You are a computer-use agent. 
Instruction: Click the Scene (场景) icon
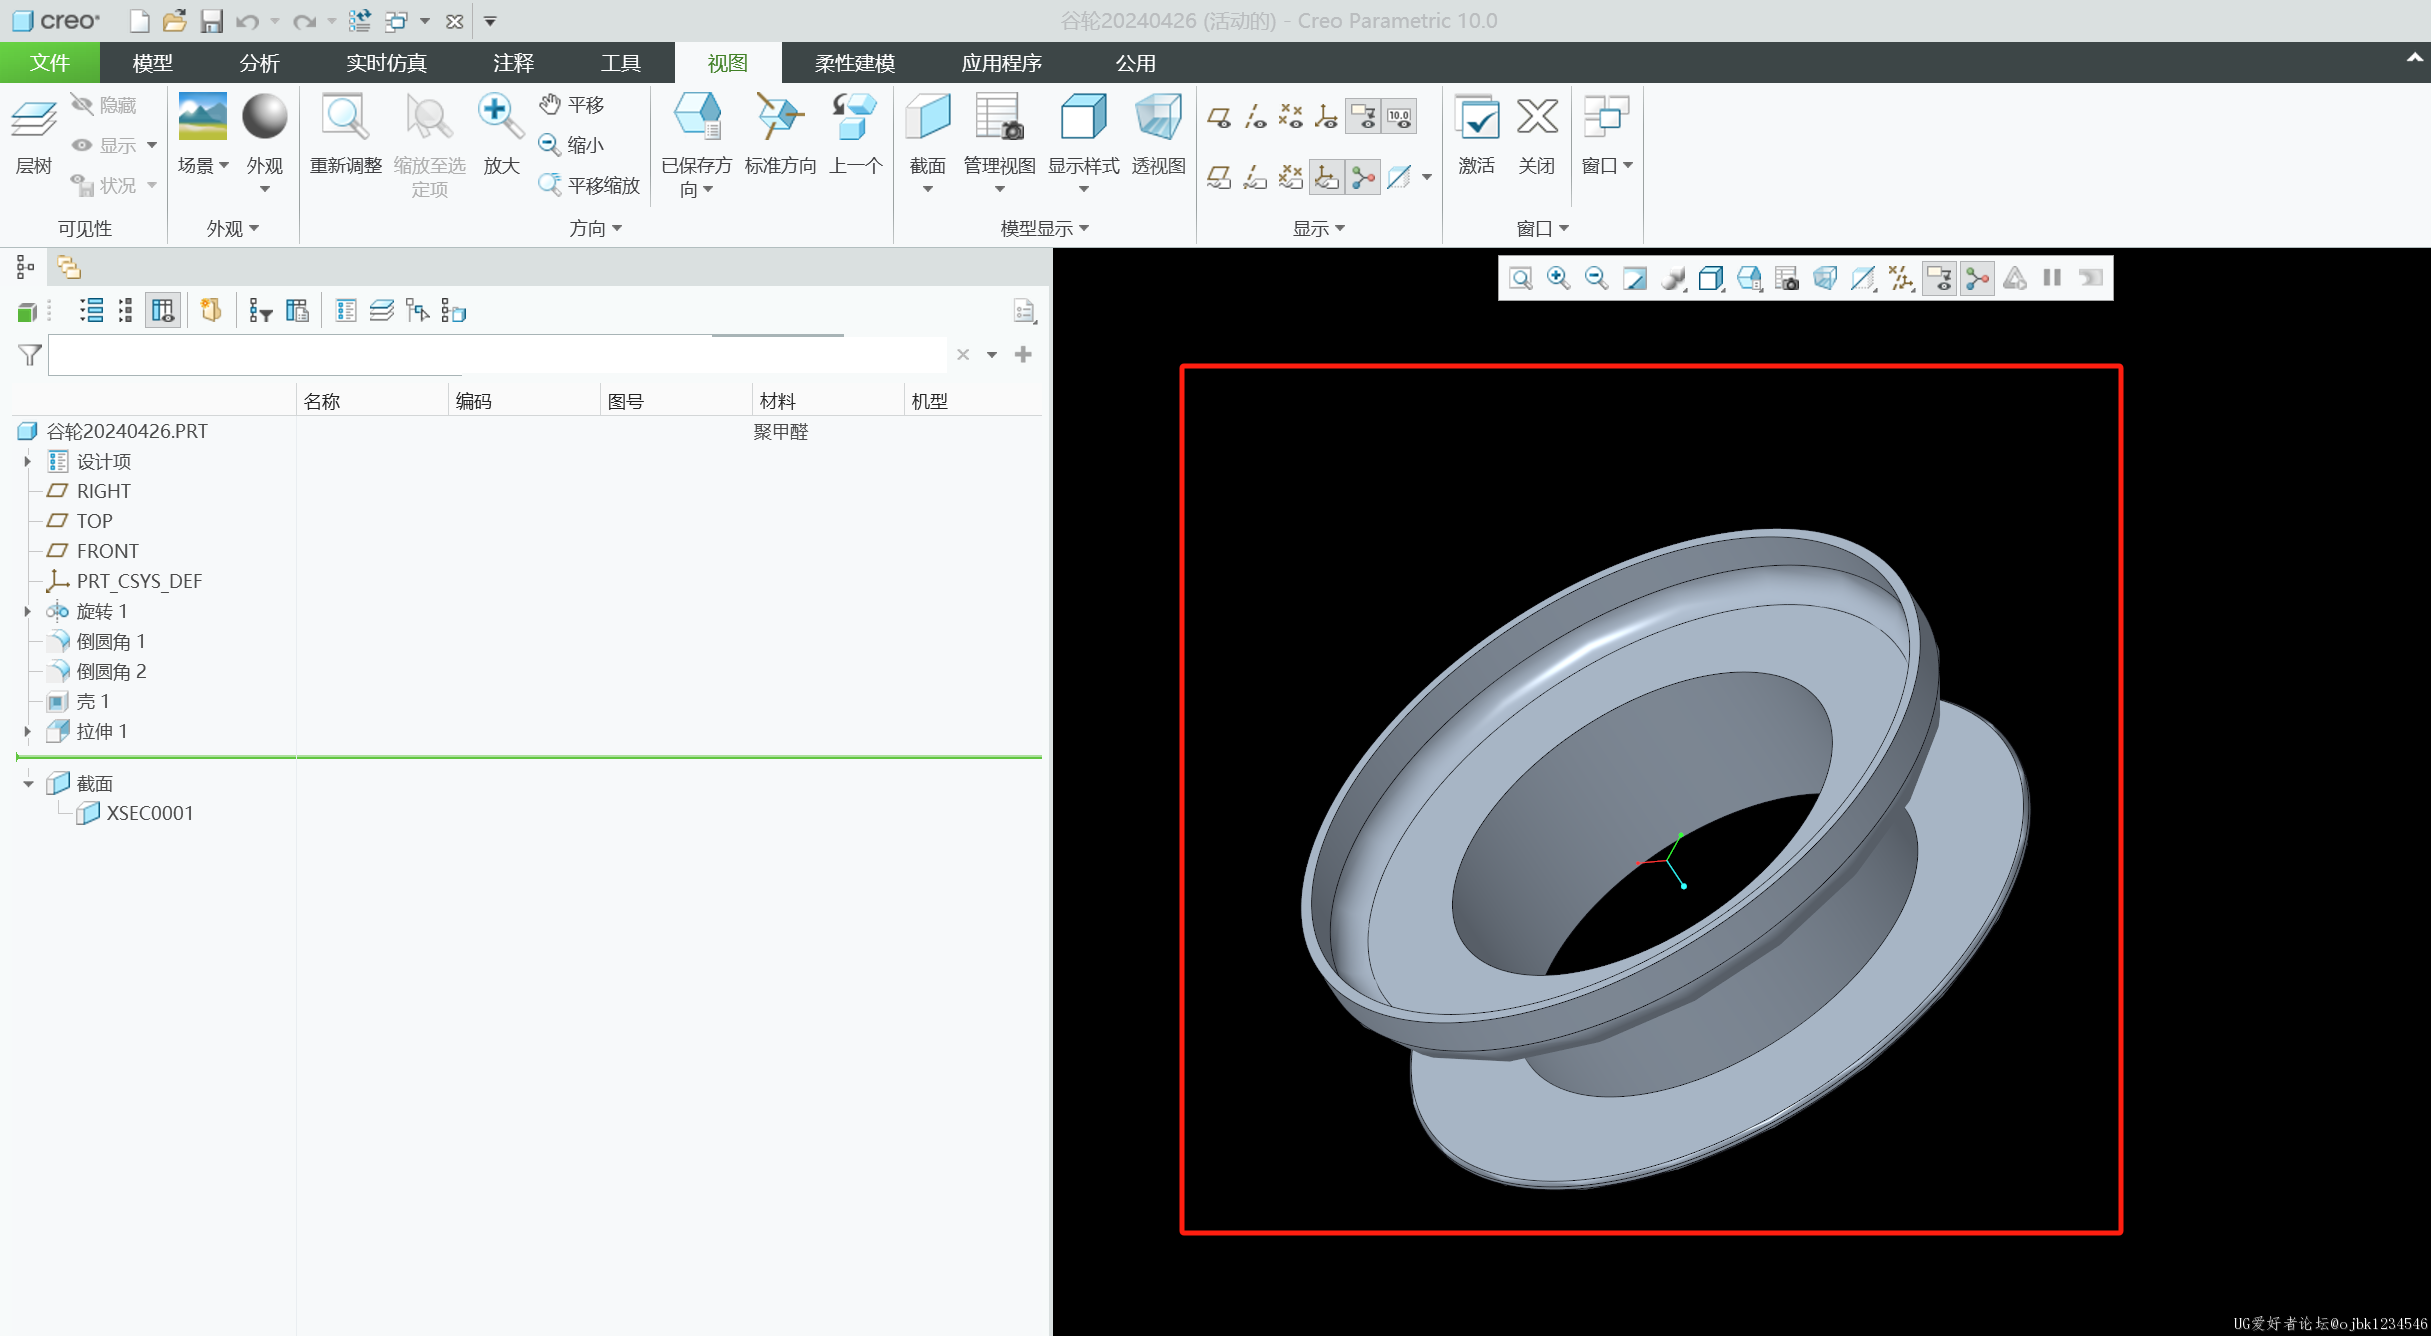[x=202, y=117]
